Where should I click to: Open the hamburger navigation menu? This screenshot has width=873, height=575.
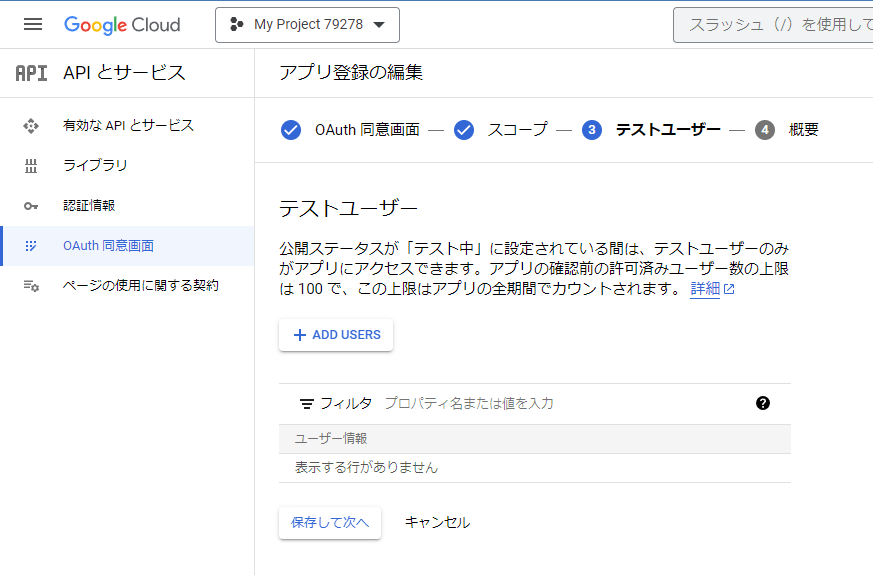(x=33, y=24)
